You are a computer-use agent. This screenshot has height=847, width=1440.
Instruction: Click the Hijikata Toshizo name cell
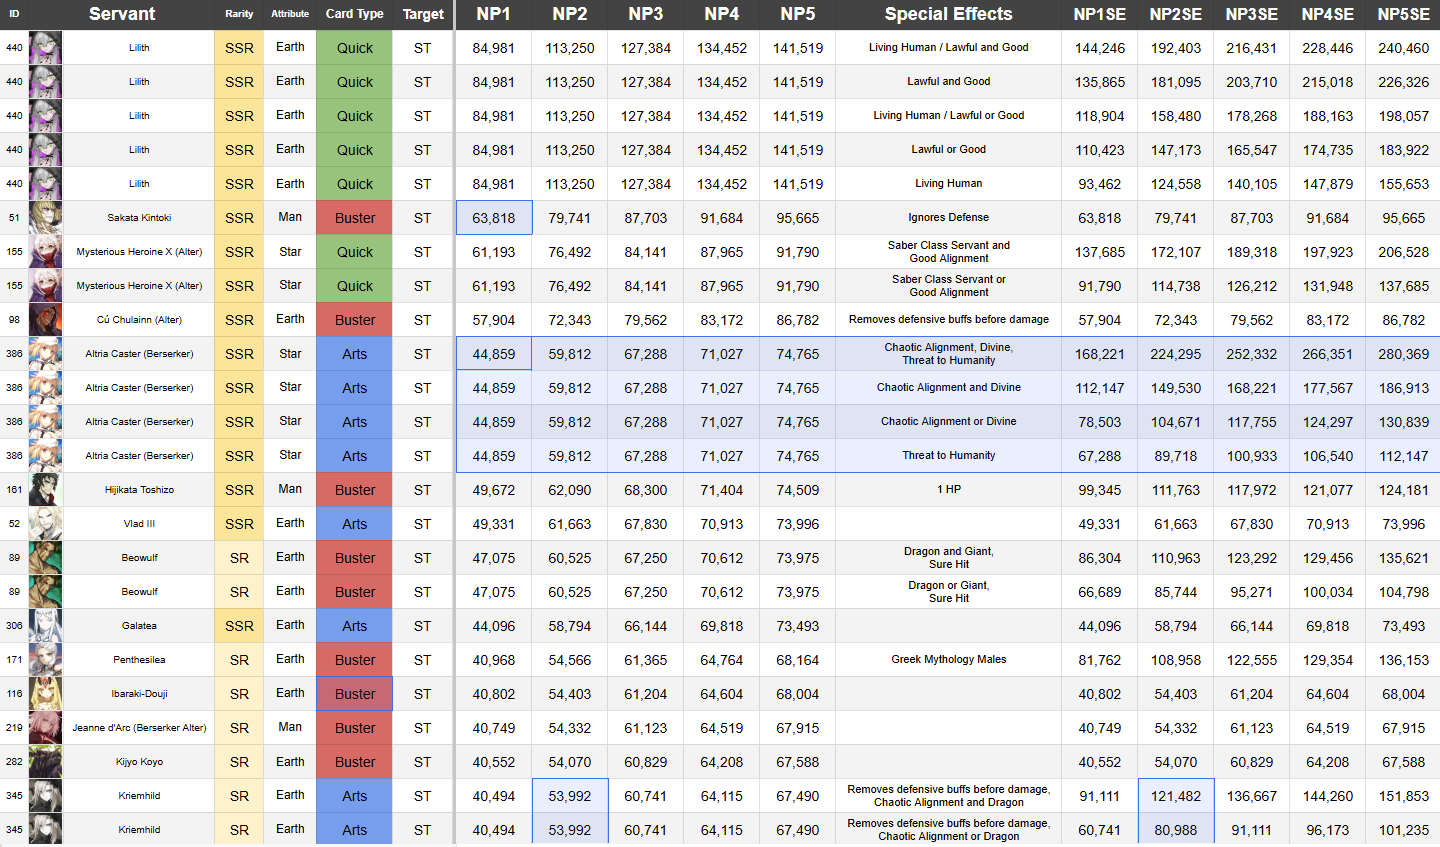139,490
